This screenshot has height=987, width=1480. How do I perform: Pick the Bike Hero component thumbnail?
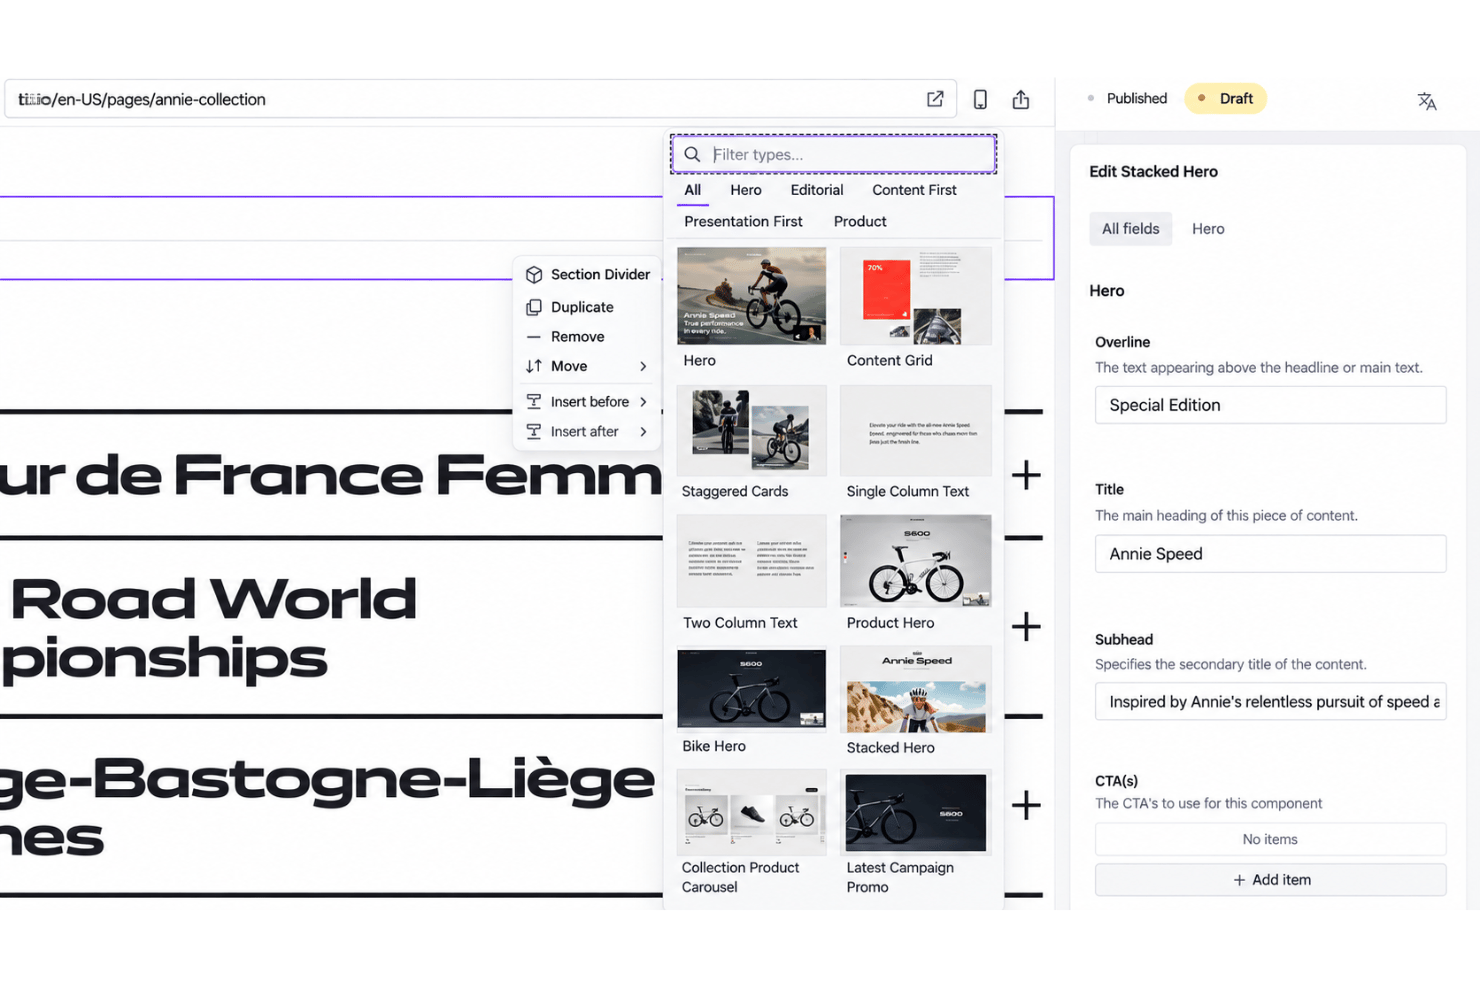pyautogui.click(x=752, y=689)
